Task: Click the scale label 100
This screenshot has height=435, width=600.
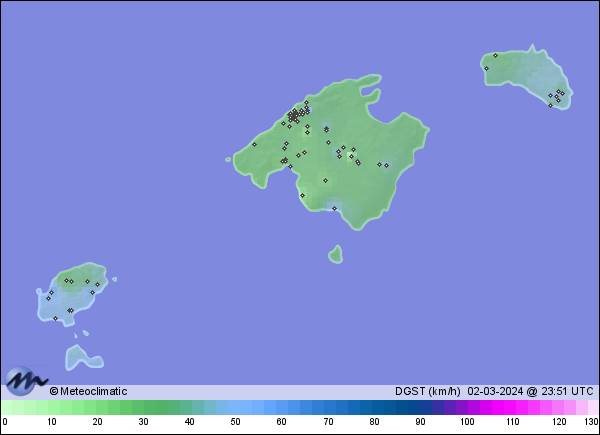Action: tap(467, 422)
